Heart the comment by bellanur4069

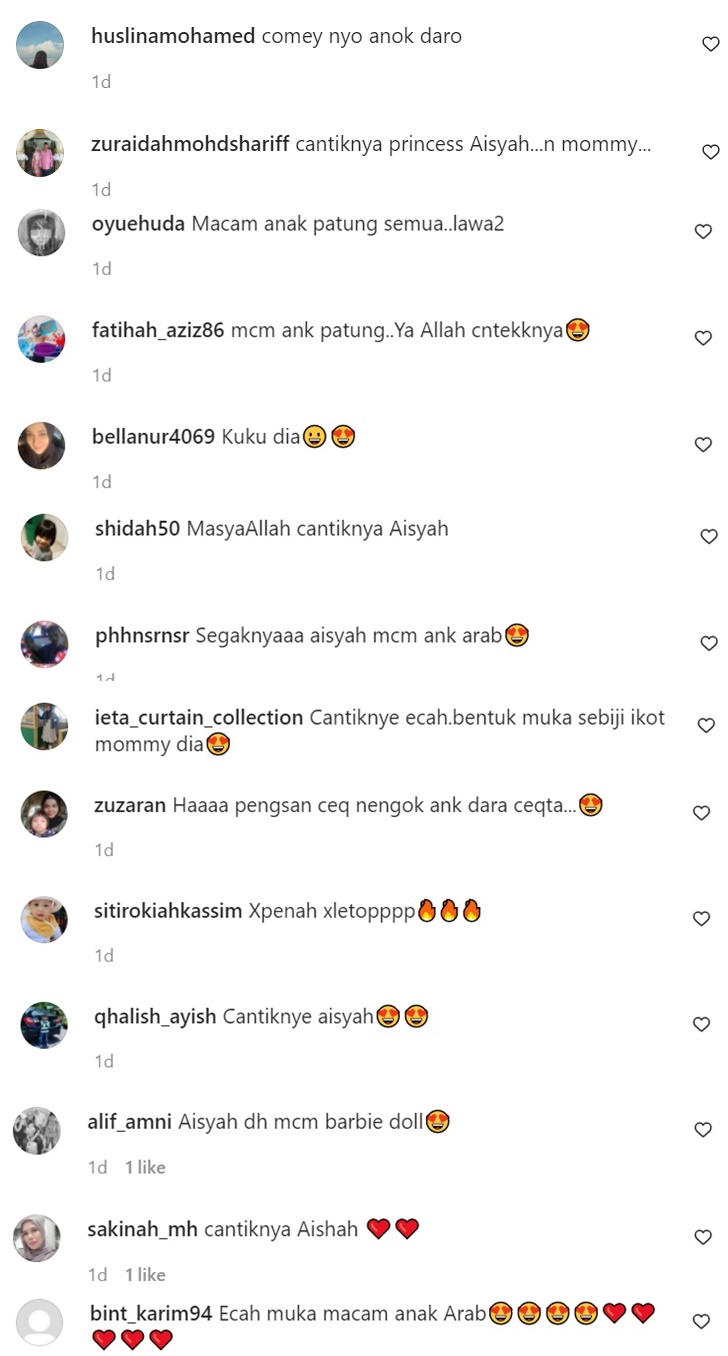tap(703, 444)
